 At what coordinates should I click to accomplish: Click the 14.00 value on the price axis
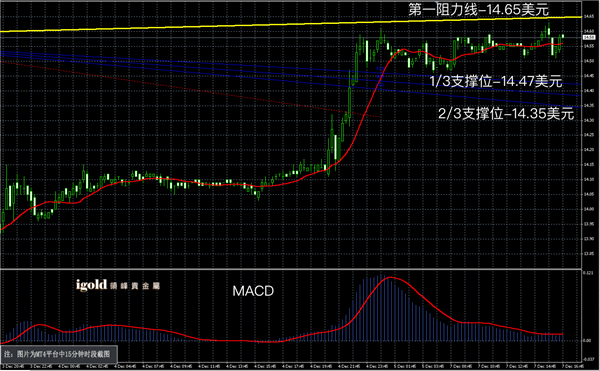click(589, 209)
